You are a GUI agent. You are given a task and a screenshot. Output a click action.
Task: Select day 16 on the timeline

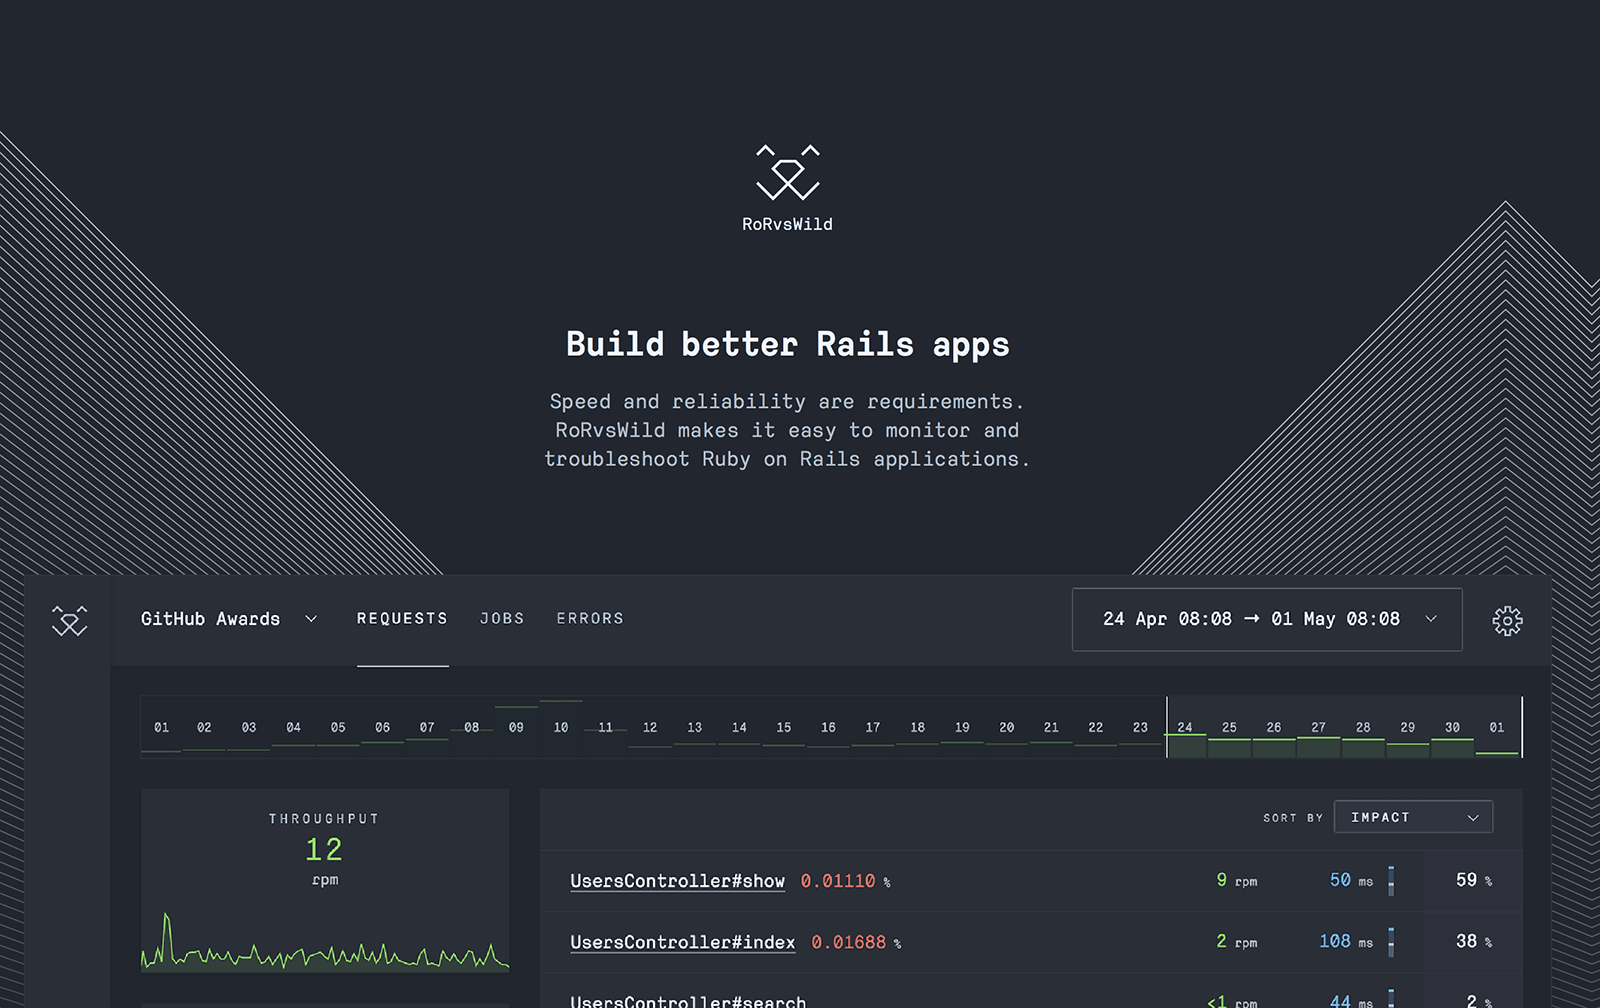[828, 727]
